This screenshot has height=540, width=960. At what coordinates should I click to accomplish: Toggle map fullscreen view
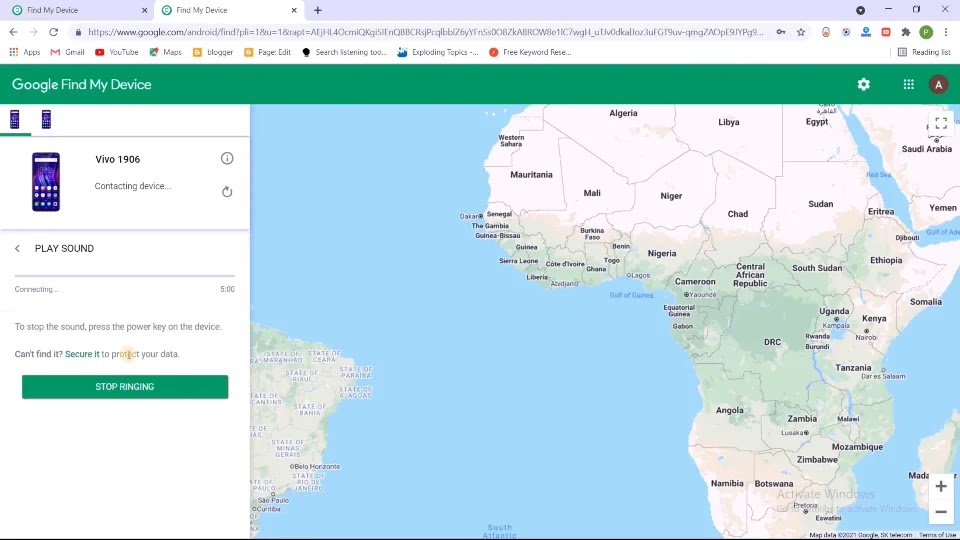click(941, 123)
